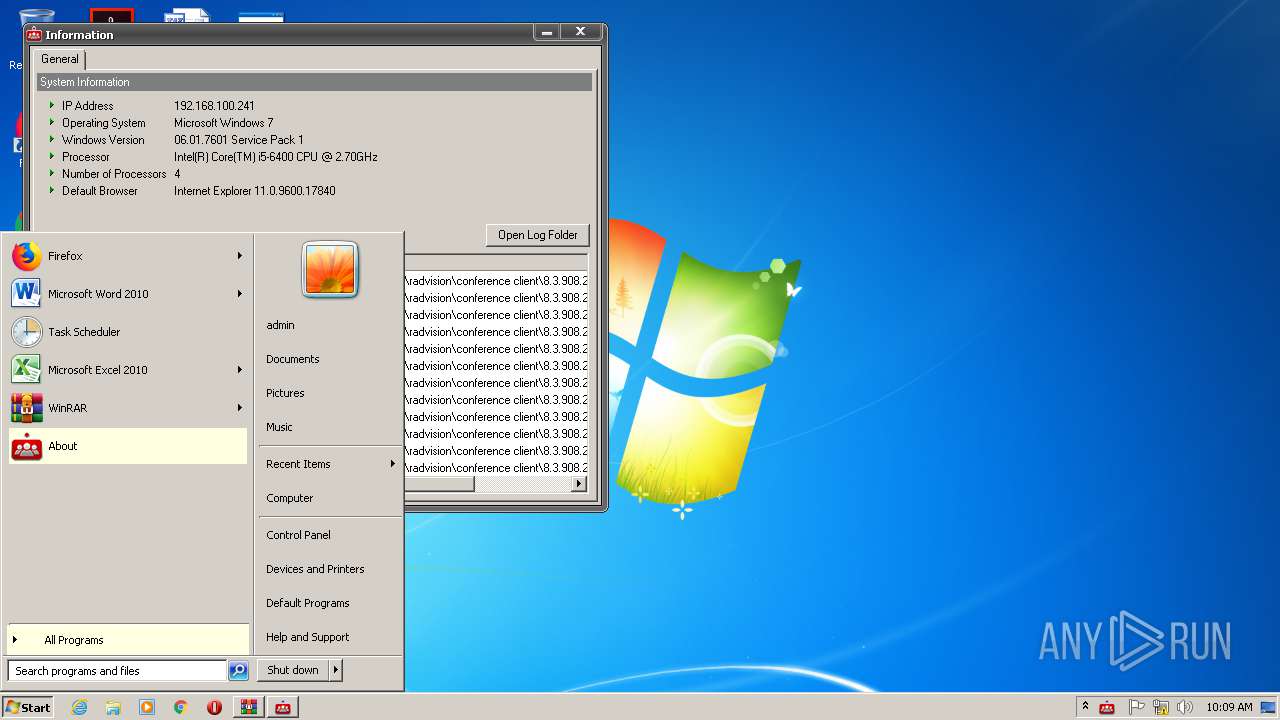Screen dimensions: 1280x720
Task: Expand Recent Items submenu
Action: [x=393, y=464]
